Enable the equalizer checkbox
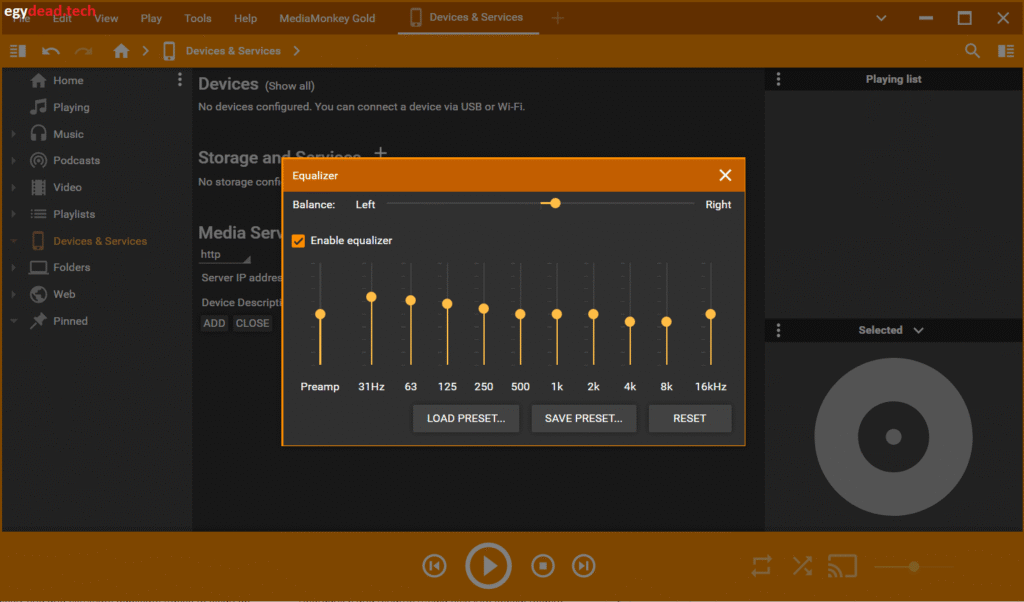This screenshot has height=602, width=1024. [x=297, y=240]
